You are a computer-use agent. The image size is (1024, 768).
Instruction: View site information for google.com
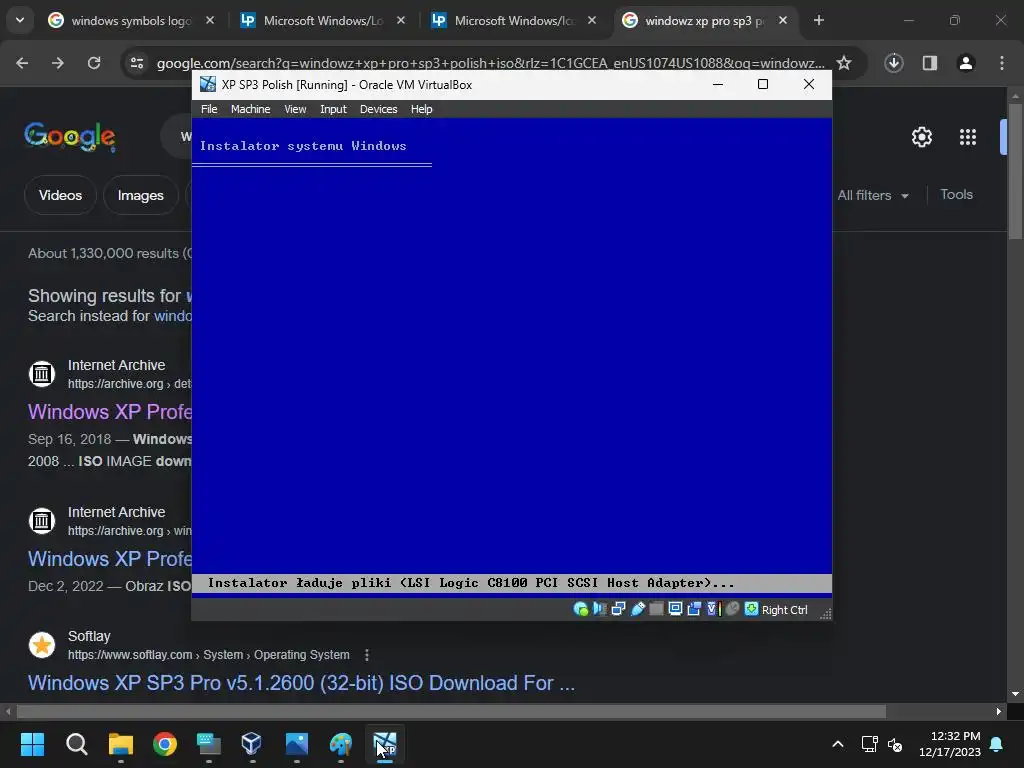point(137,63)
